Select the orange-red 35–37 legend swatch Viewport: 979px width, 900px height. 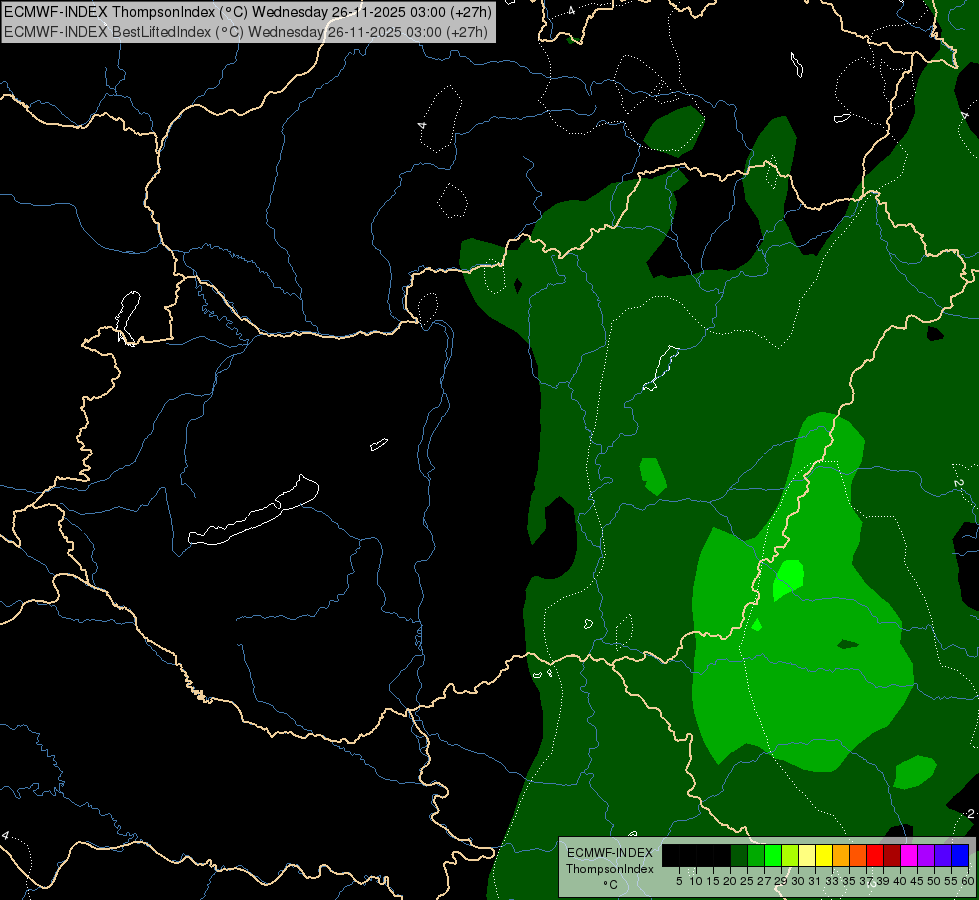click(x=858, y=856)
